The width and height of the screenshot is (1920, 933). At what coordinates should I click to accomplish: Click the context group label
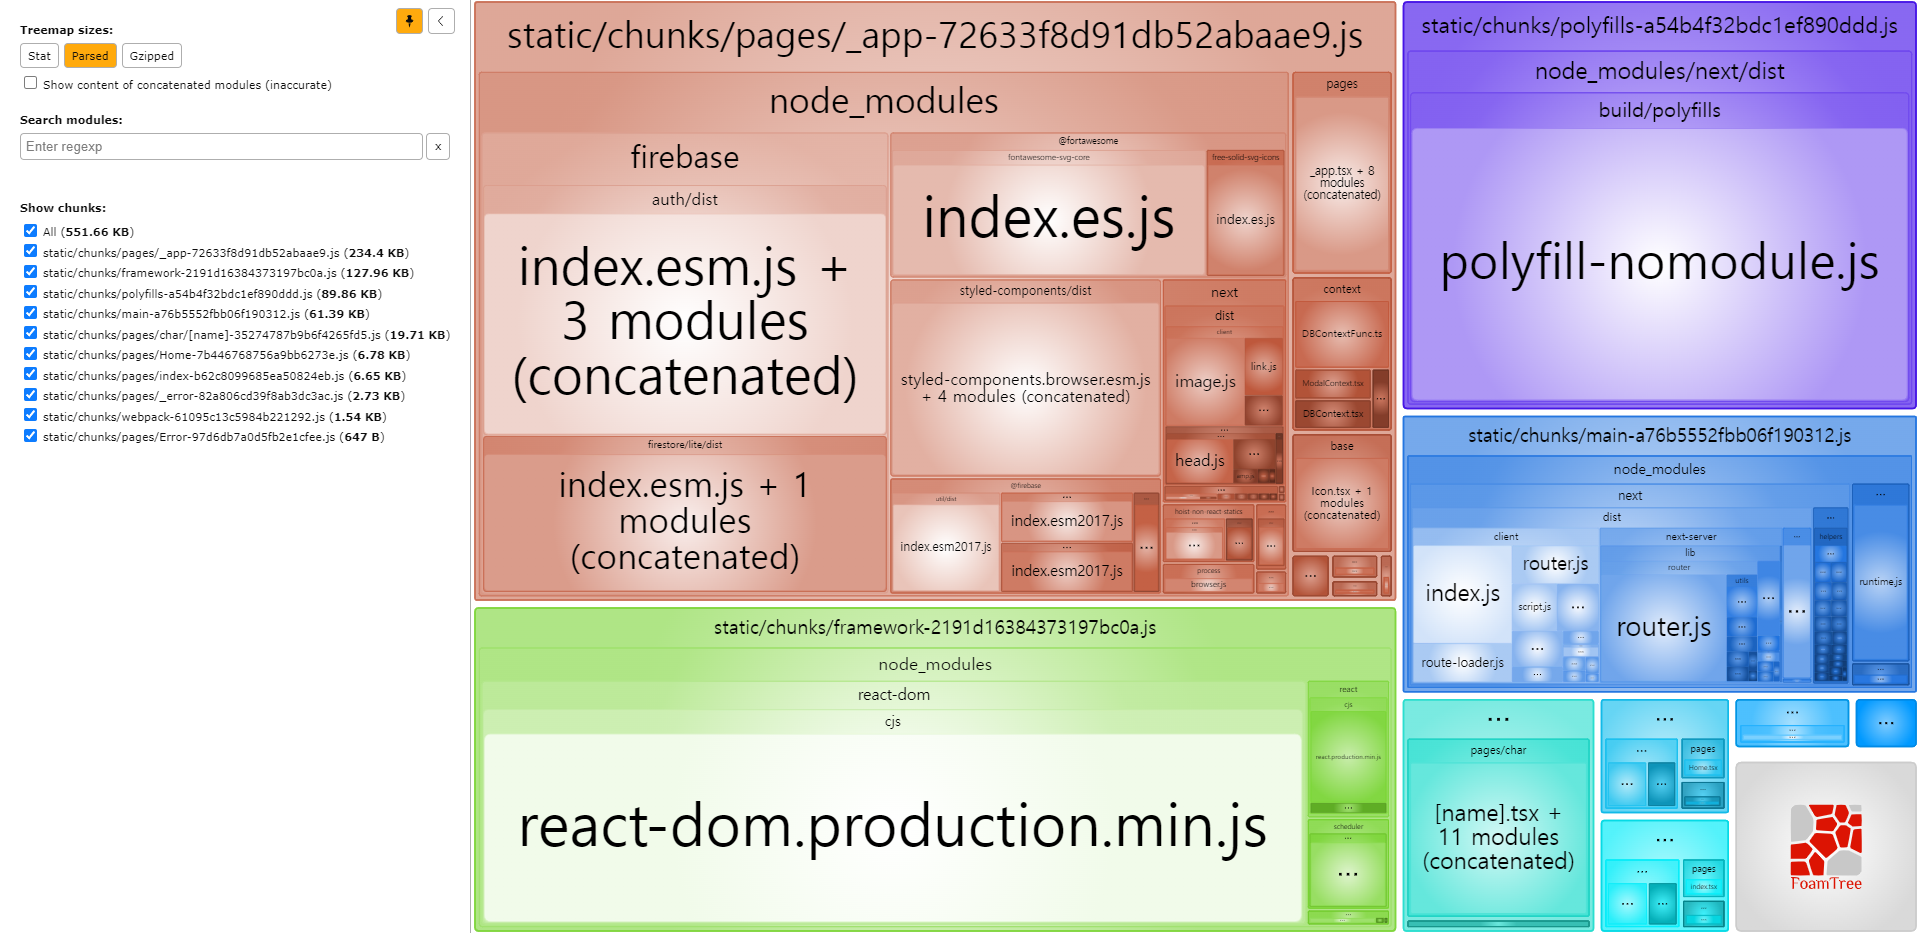1342,290
